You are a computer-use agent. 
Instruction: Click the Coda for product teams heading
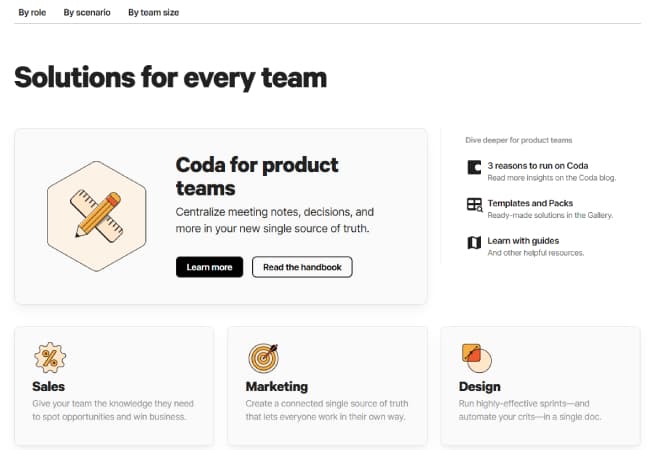point(257,175)
